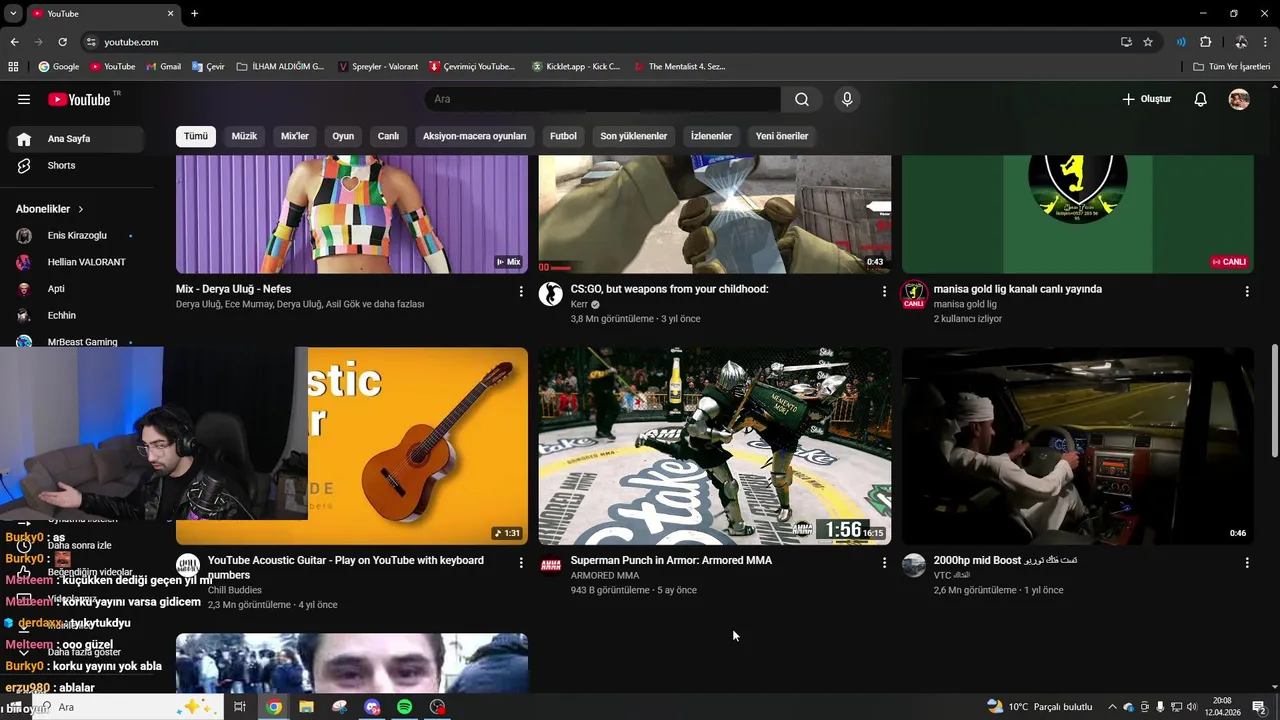Open the Tüm Yer İşaretleri folder
Image resolution: width=1280 pixels, height=720 pixels.
[x=1232, y=66]
